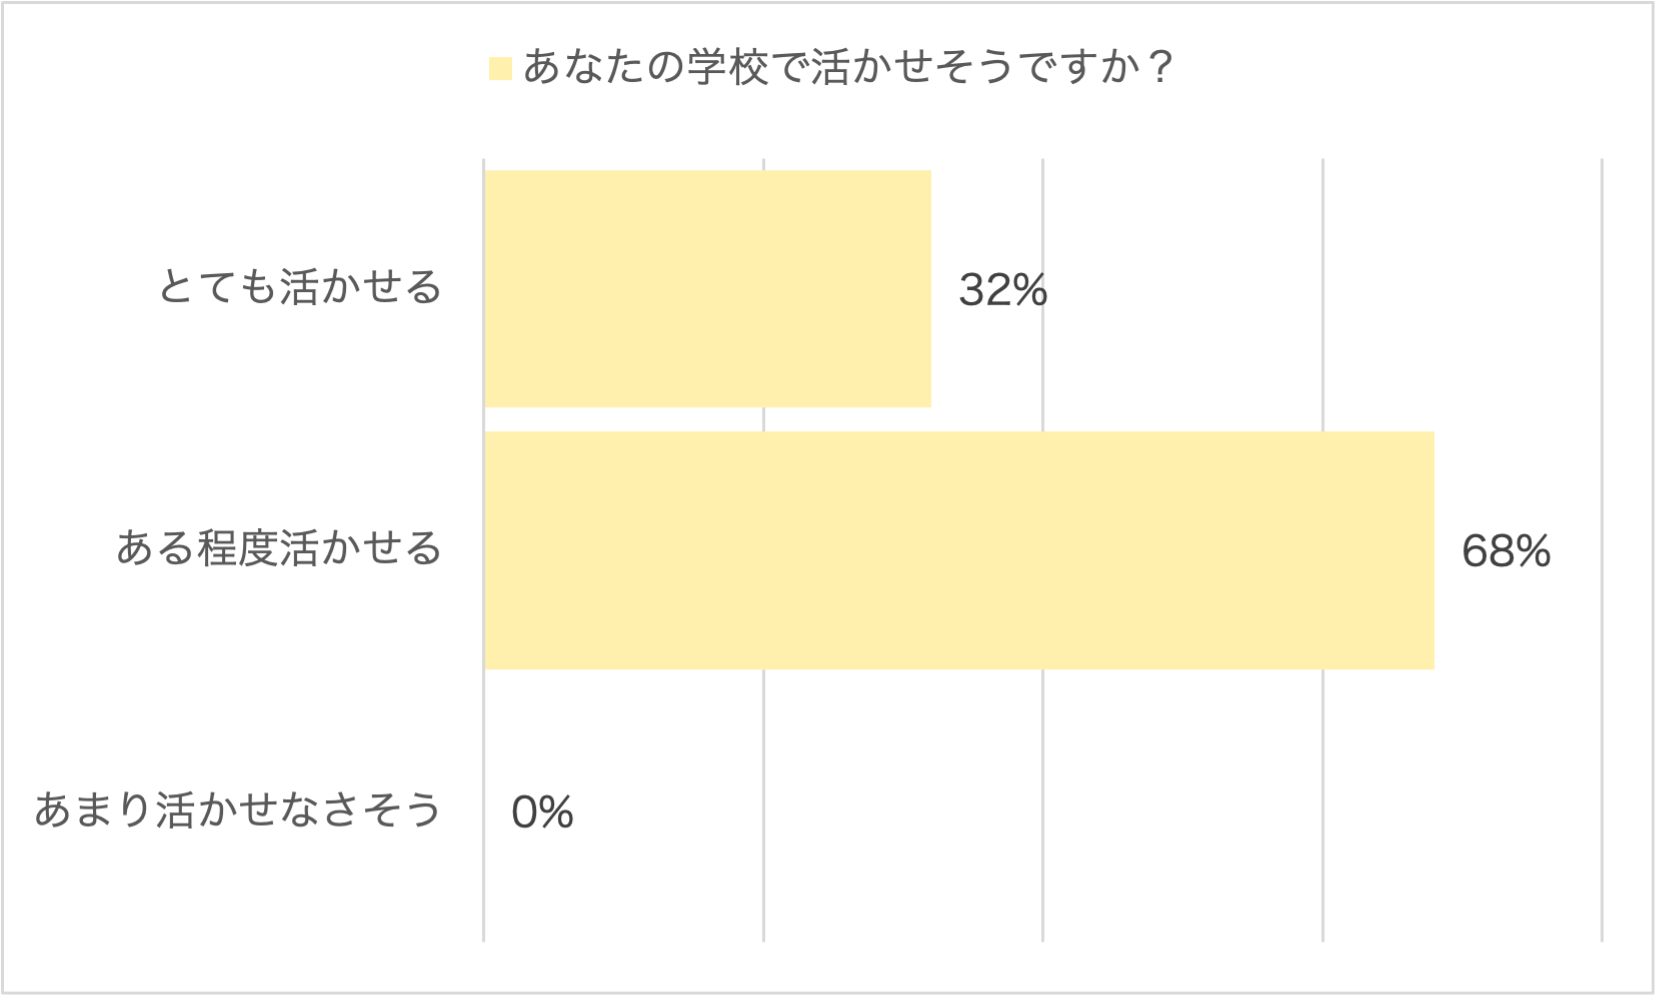The width and height of the screenshot is (1659, 999).
Task: Select the axis label とても活かせる
Action: (x=300, y=288)
